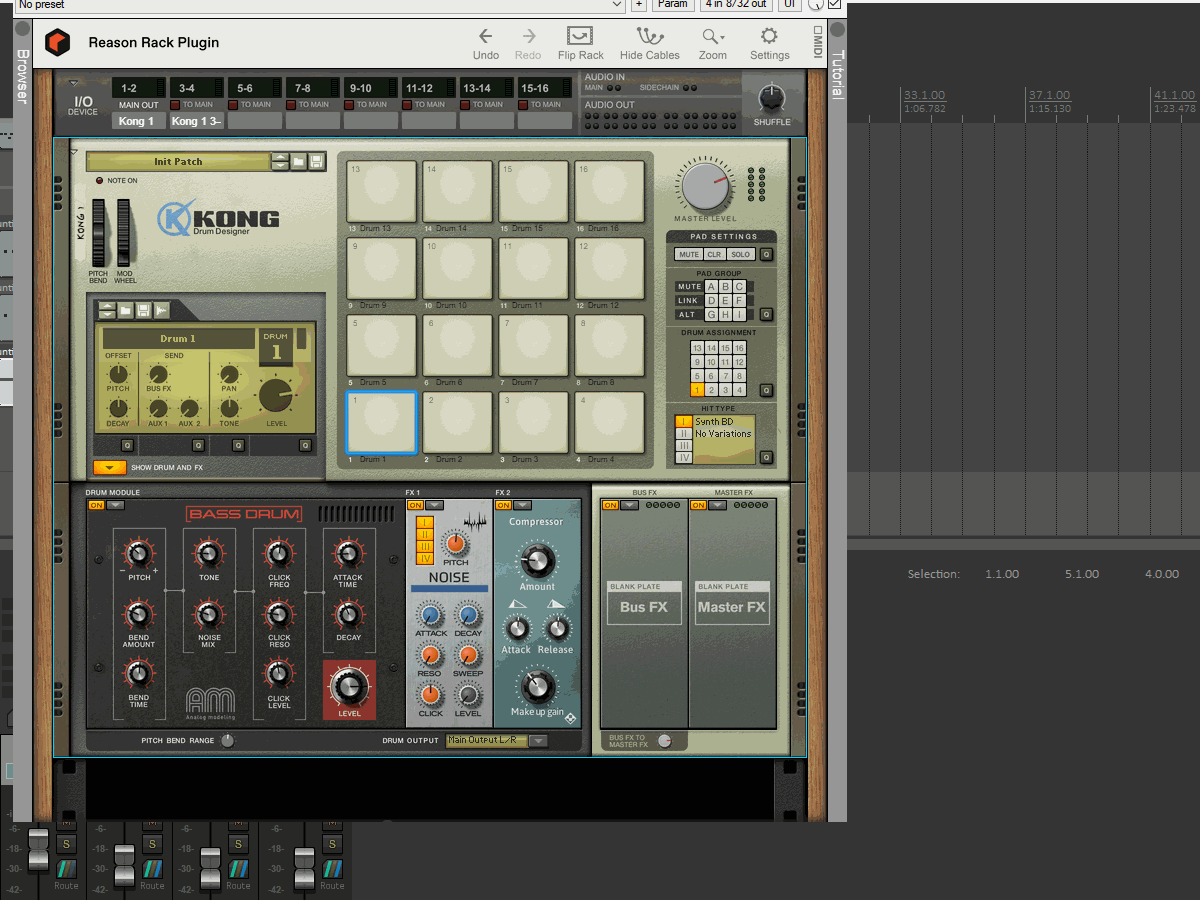
Task: Assign pad to mute group A
Action: point(711,287)
